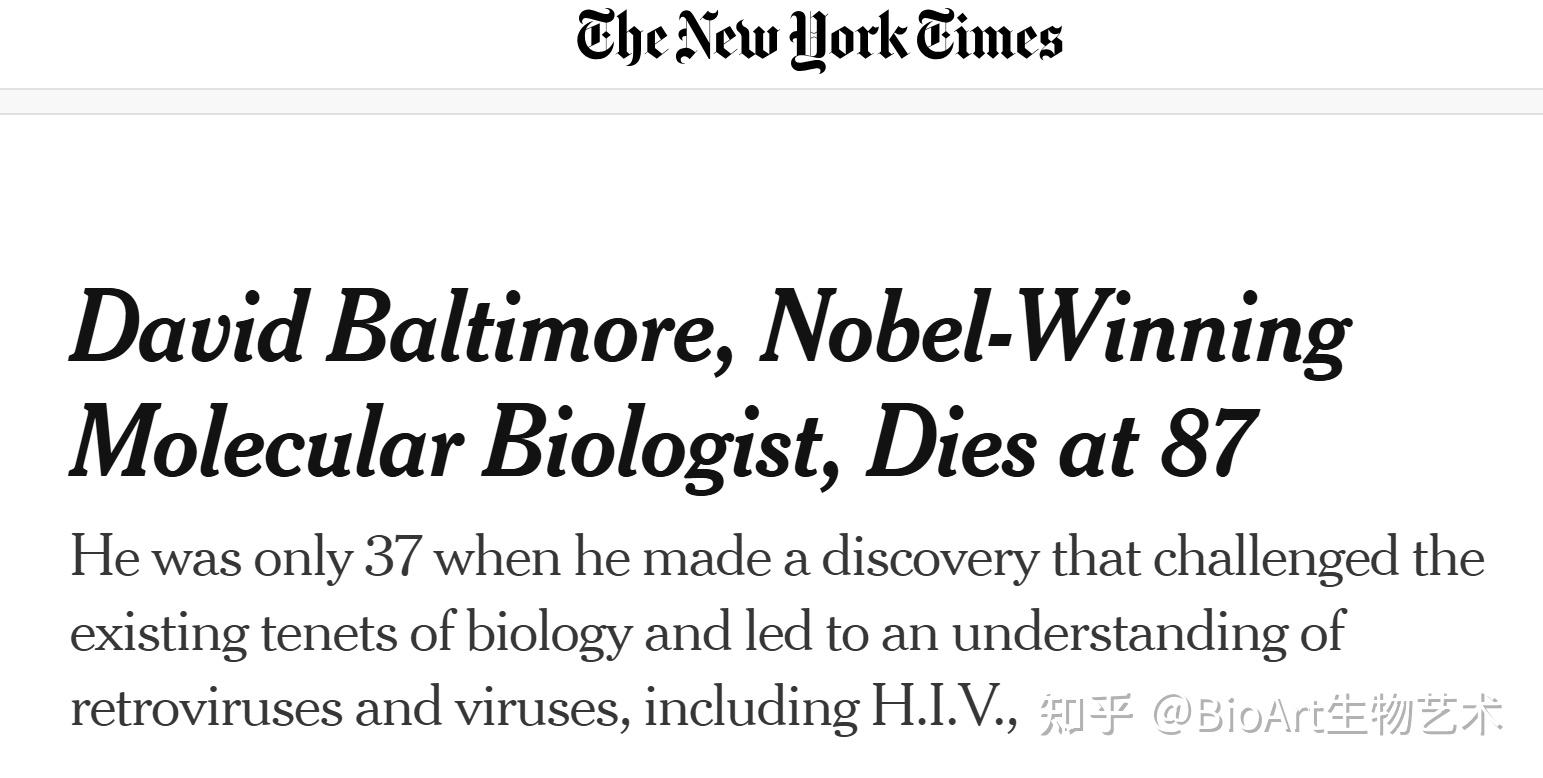
Task: Click the 知乎 watermark logo
Action: click(1086, 715)
